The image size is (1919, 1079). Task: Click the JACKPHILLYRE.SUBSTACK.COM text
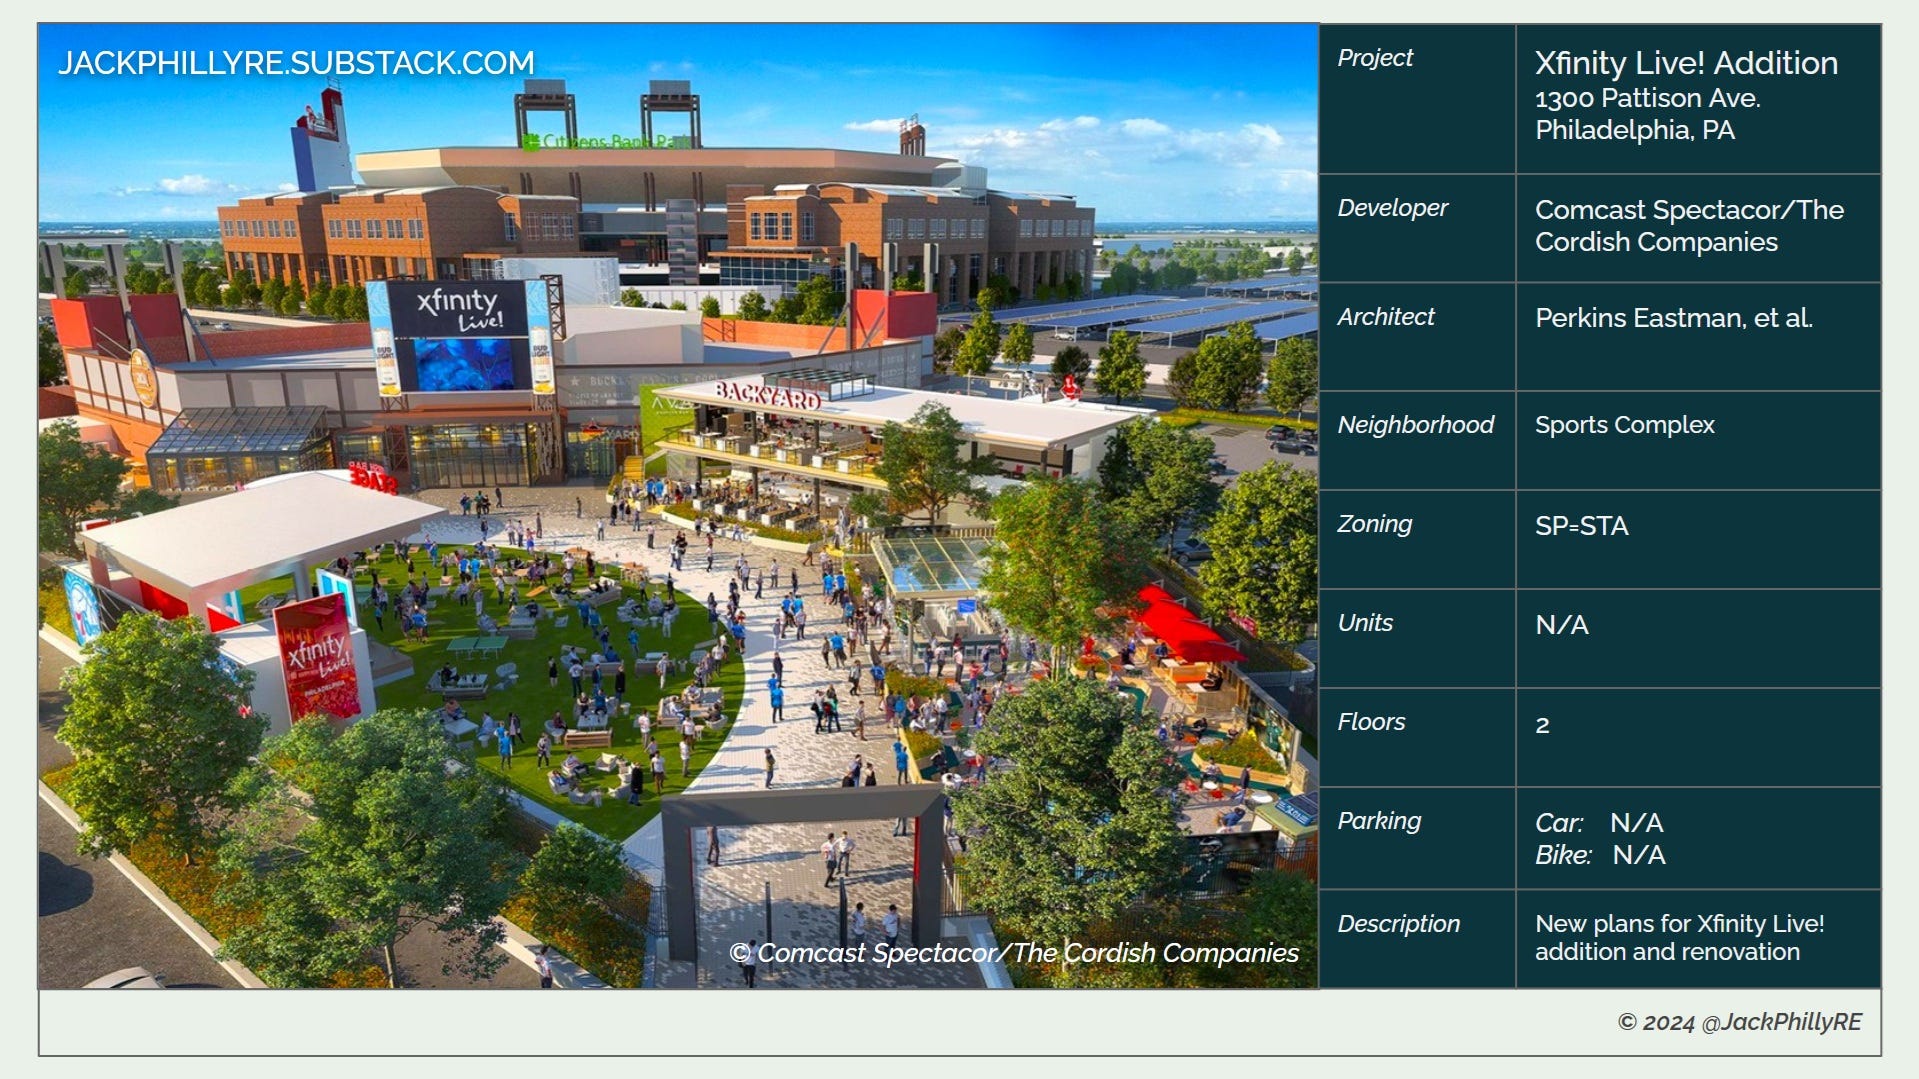click(296, 63)
